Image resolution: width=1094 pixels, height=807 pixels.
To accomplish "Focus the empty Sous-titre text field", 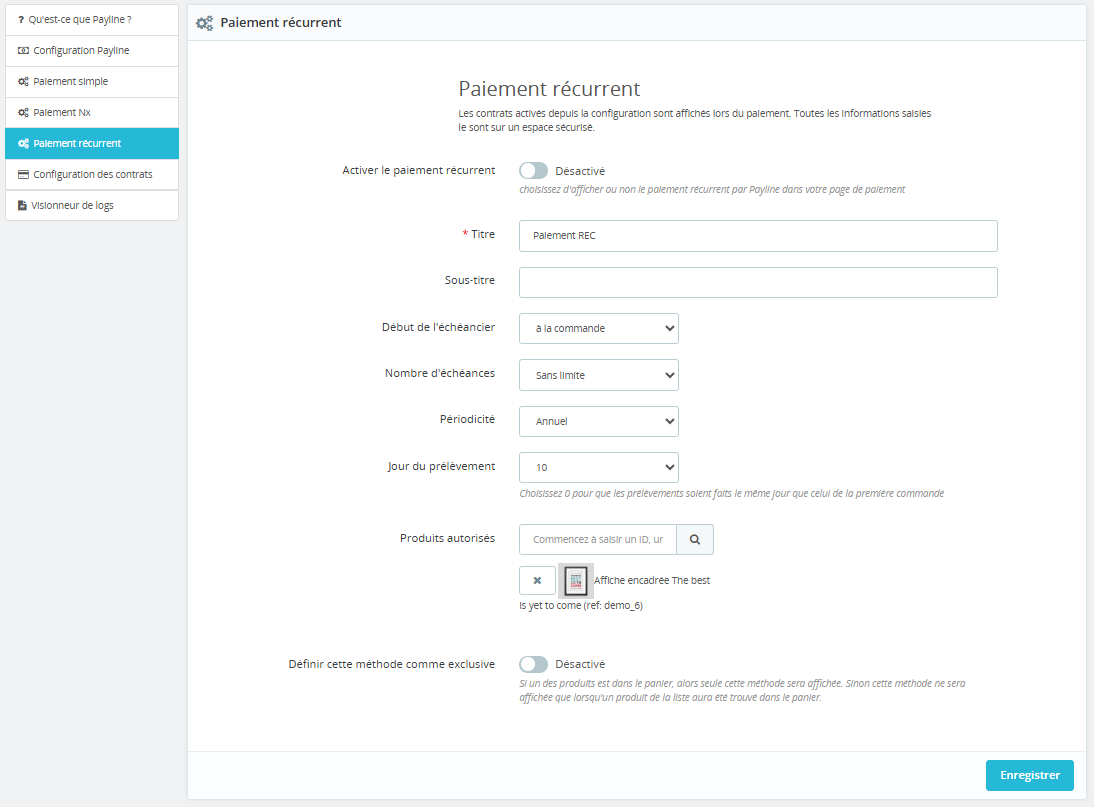I will point(757,282).
